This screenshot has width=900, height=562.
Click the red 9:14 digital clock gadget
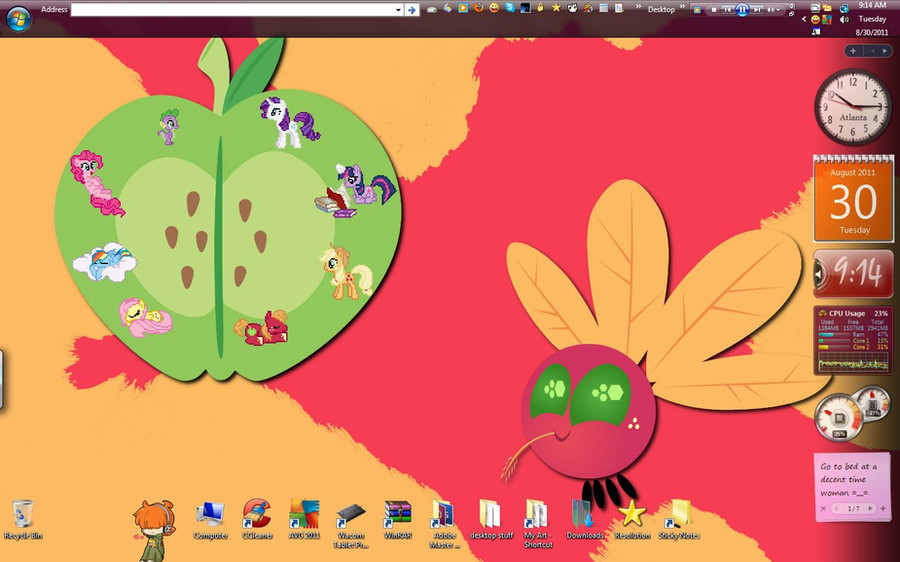coord(854,274)
